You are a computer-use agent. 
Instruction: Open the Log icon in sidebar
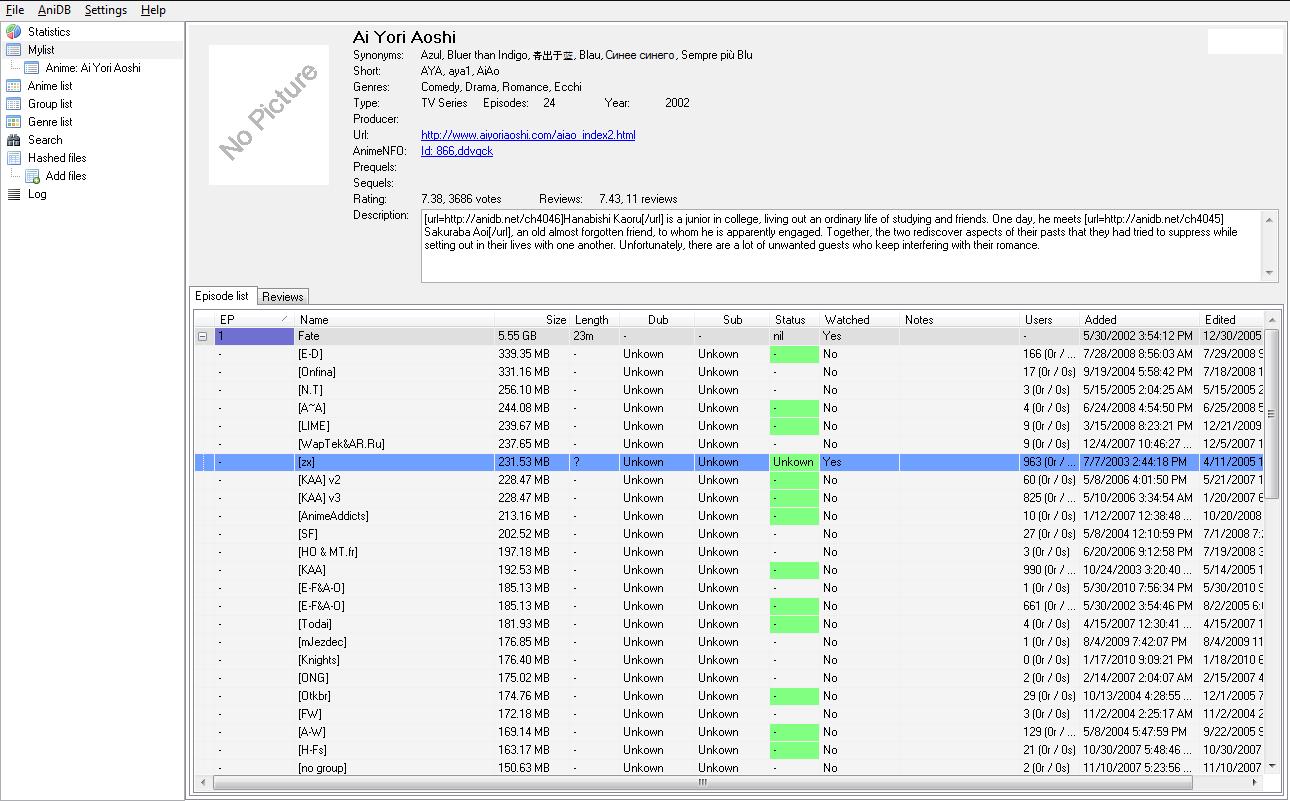point(14,194)
